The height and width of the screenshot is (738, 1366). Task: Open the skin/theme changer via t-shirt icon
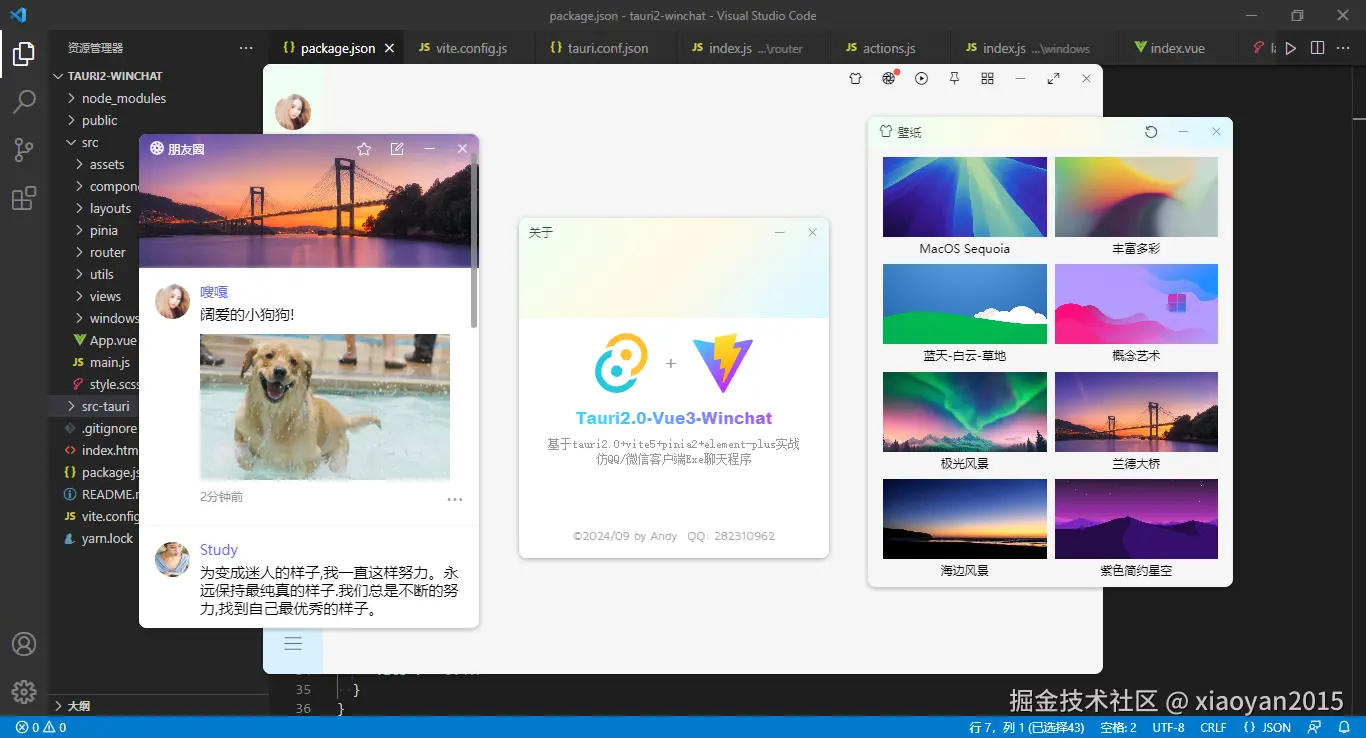855,78
